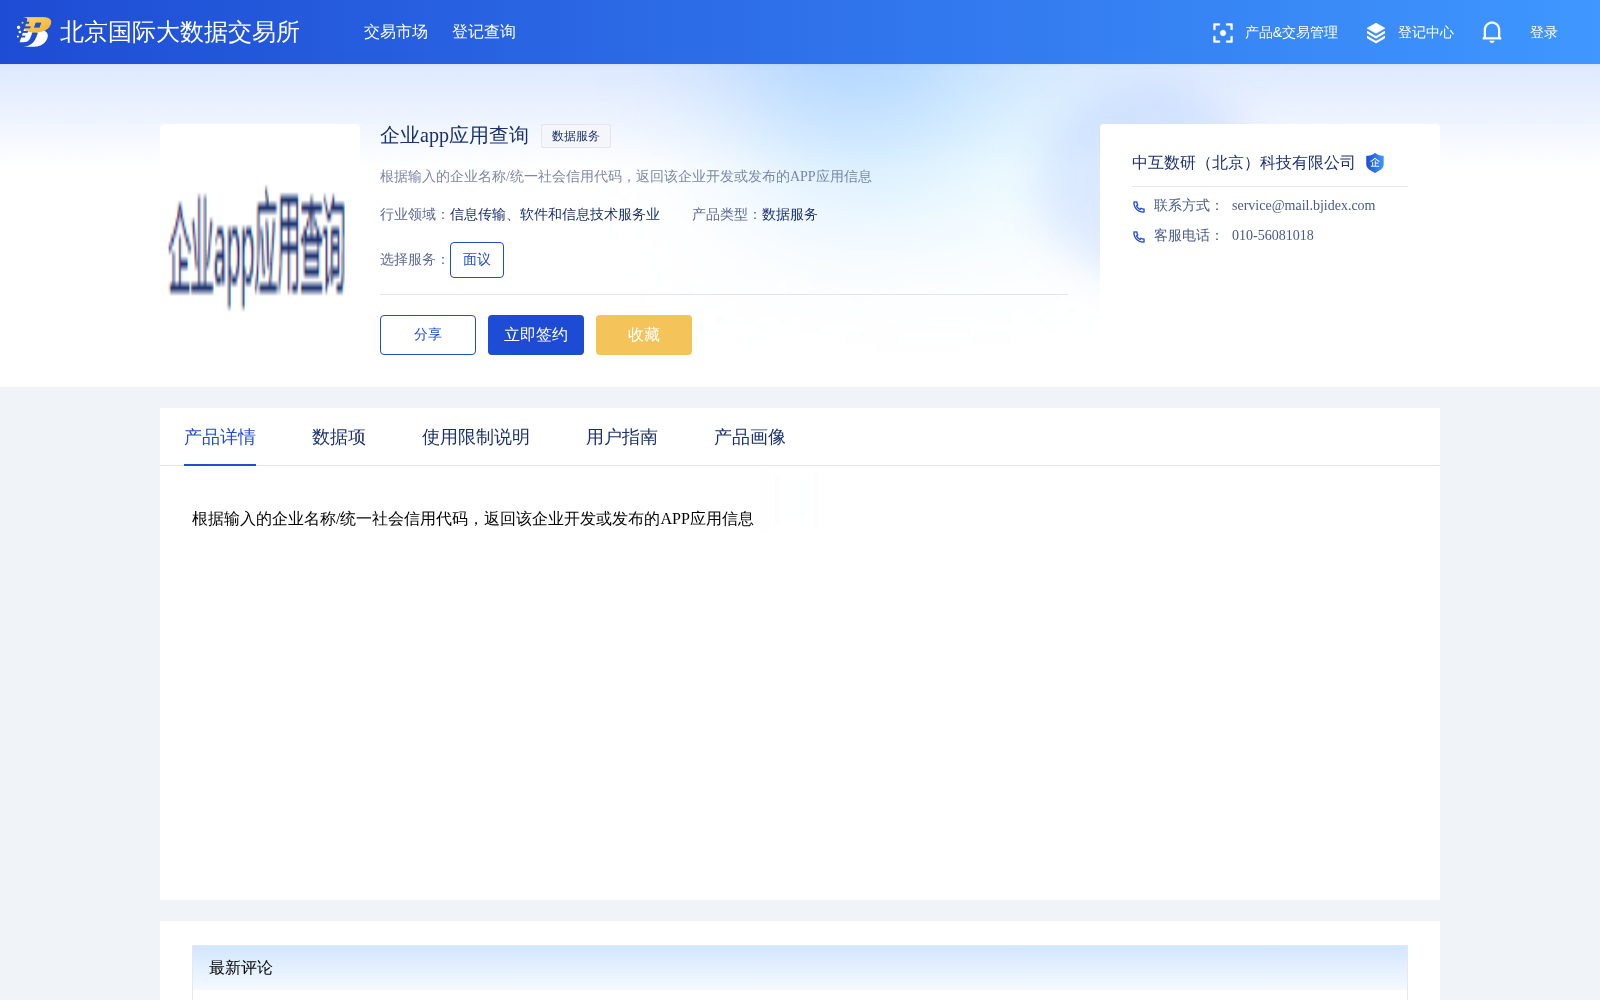
Task: Click industry value 信息传输、软件和信息技术服务业
Action: click(x=555, y=215)
